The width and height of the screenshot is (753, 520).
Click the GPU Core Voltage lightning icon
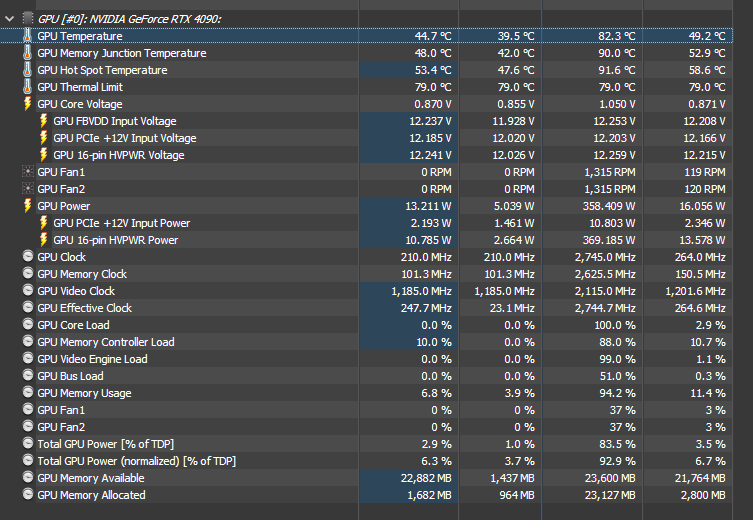click(28, 104)
